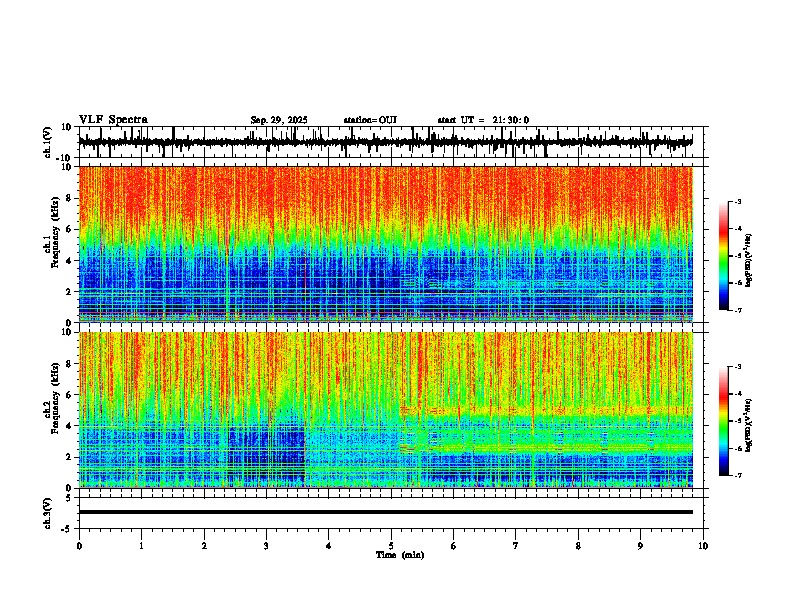
Task: Click the "start UT = 21:30: 0" header text
Action: (483, 120)
